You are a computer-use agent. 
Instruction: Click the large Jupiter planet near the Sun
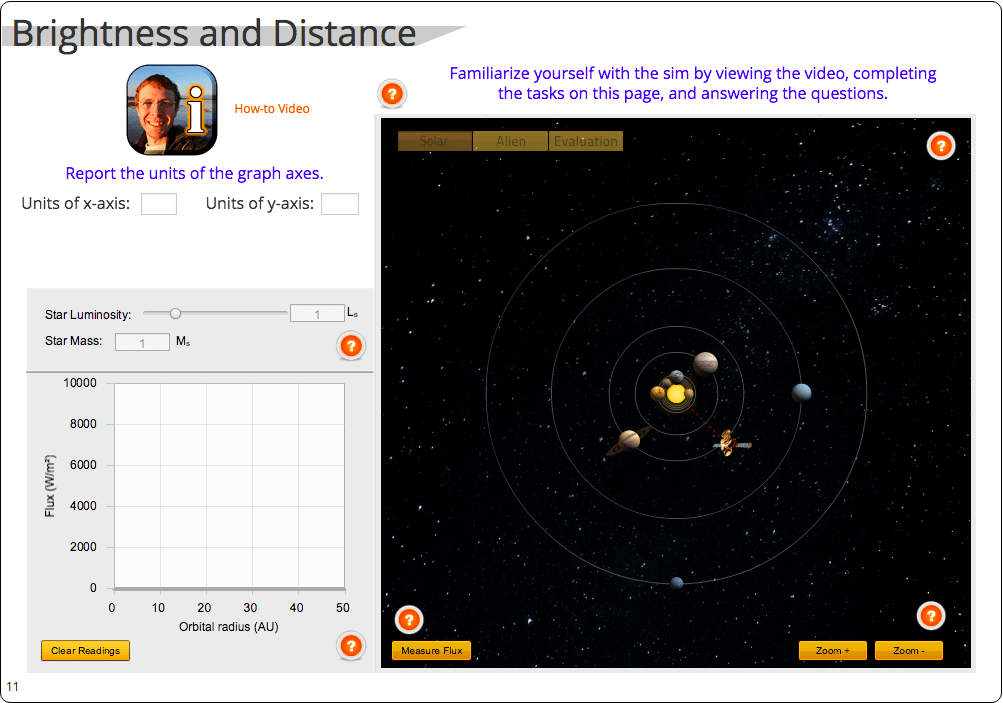705,364
